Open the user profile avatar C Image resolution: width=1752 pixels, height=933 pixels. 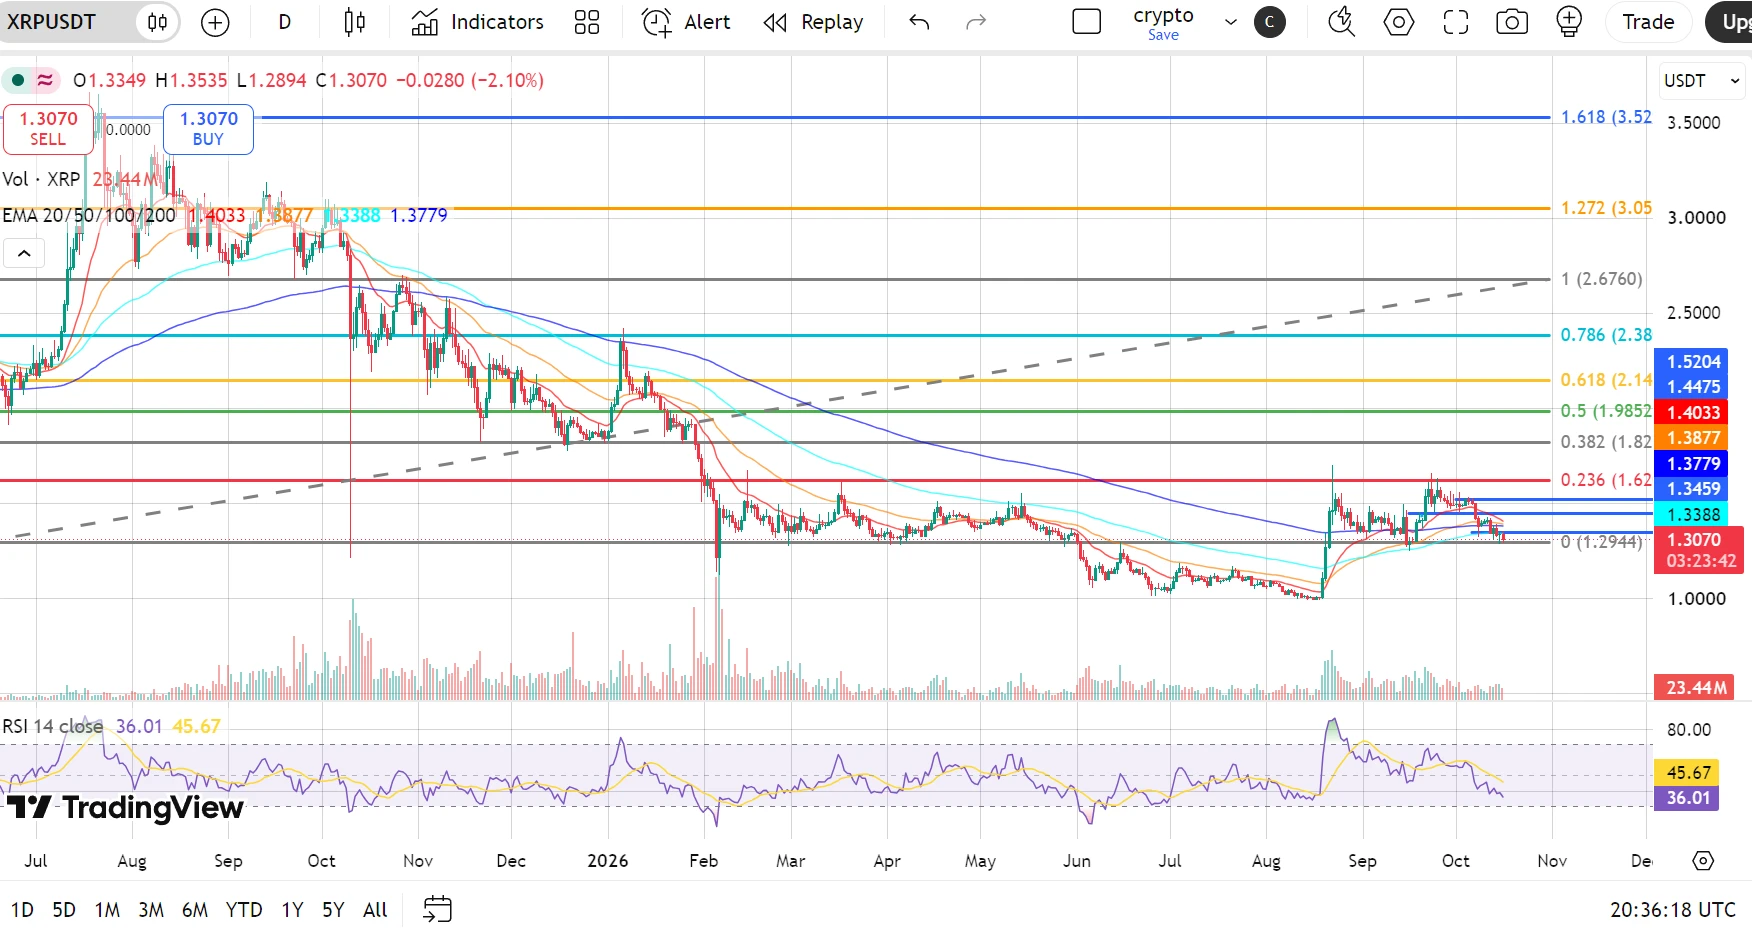[1270, 22]
